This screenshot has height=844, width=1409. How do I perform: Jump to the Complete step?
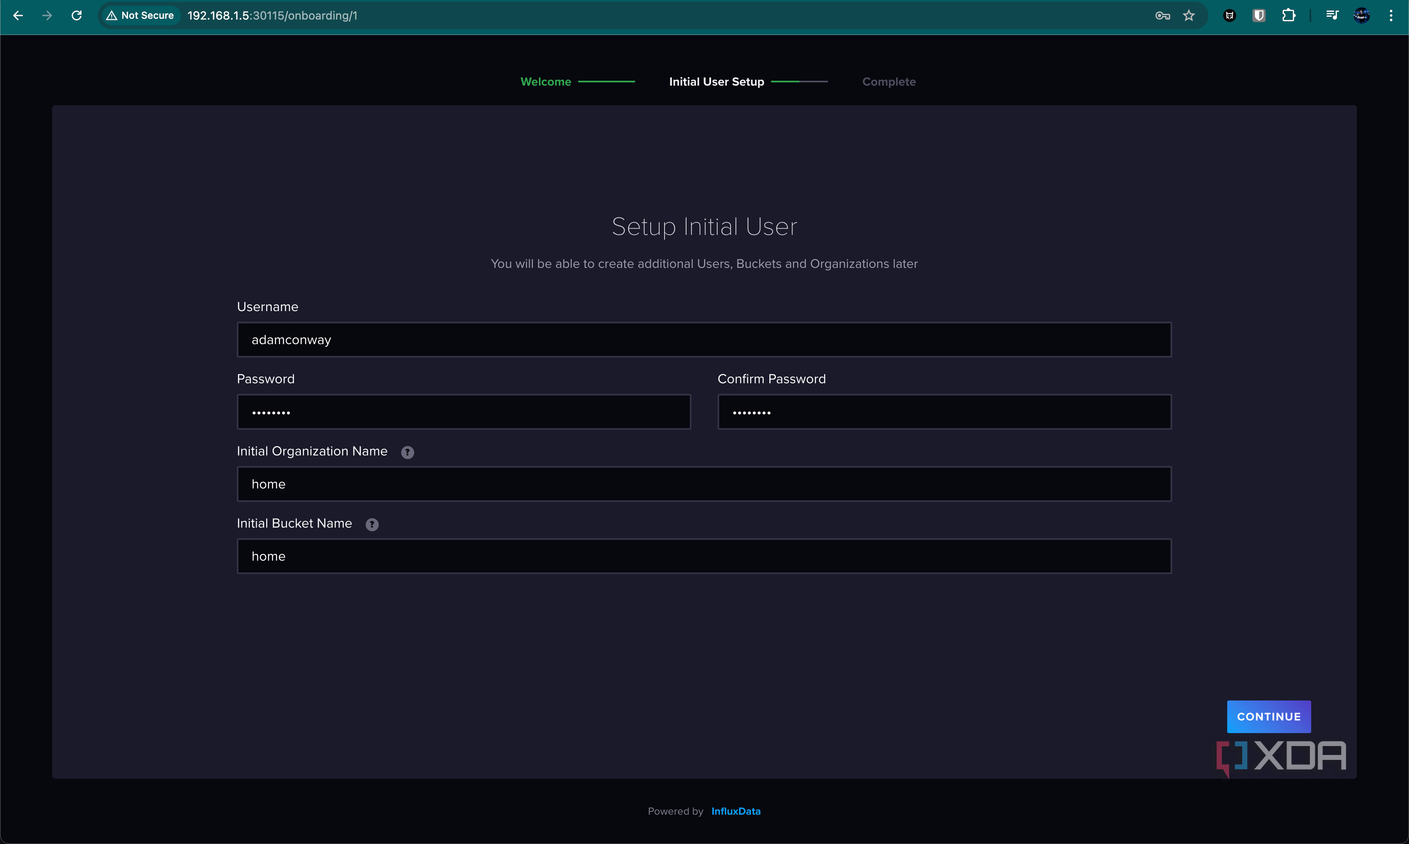(x=889, y=82)
